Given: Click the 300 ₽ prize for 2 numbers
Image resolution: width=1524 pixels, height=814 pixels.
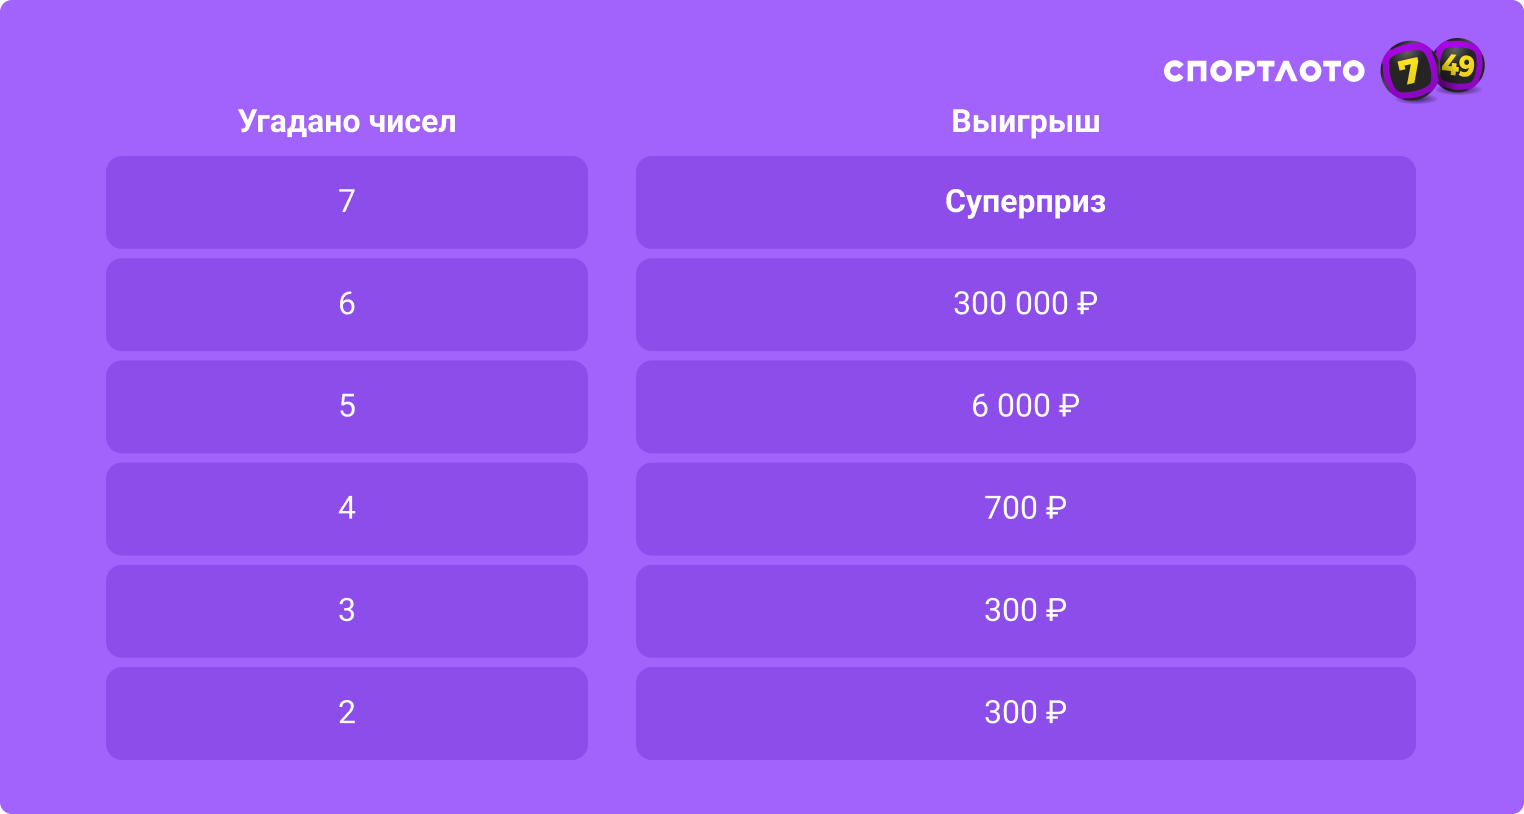Looking at the screenshot, I should click(x=1025, y=712).
